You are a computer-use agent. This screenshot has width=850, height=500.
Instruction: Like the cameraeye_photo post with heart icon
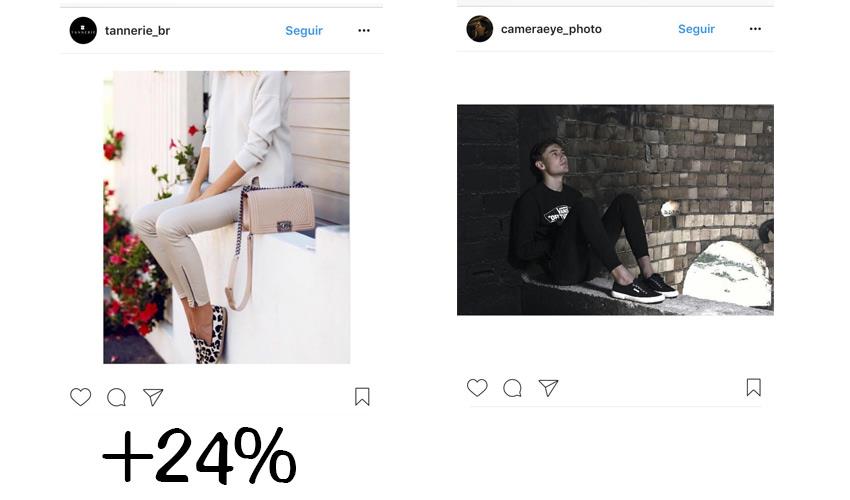tap(477, 388)
